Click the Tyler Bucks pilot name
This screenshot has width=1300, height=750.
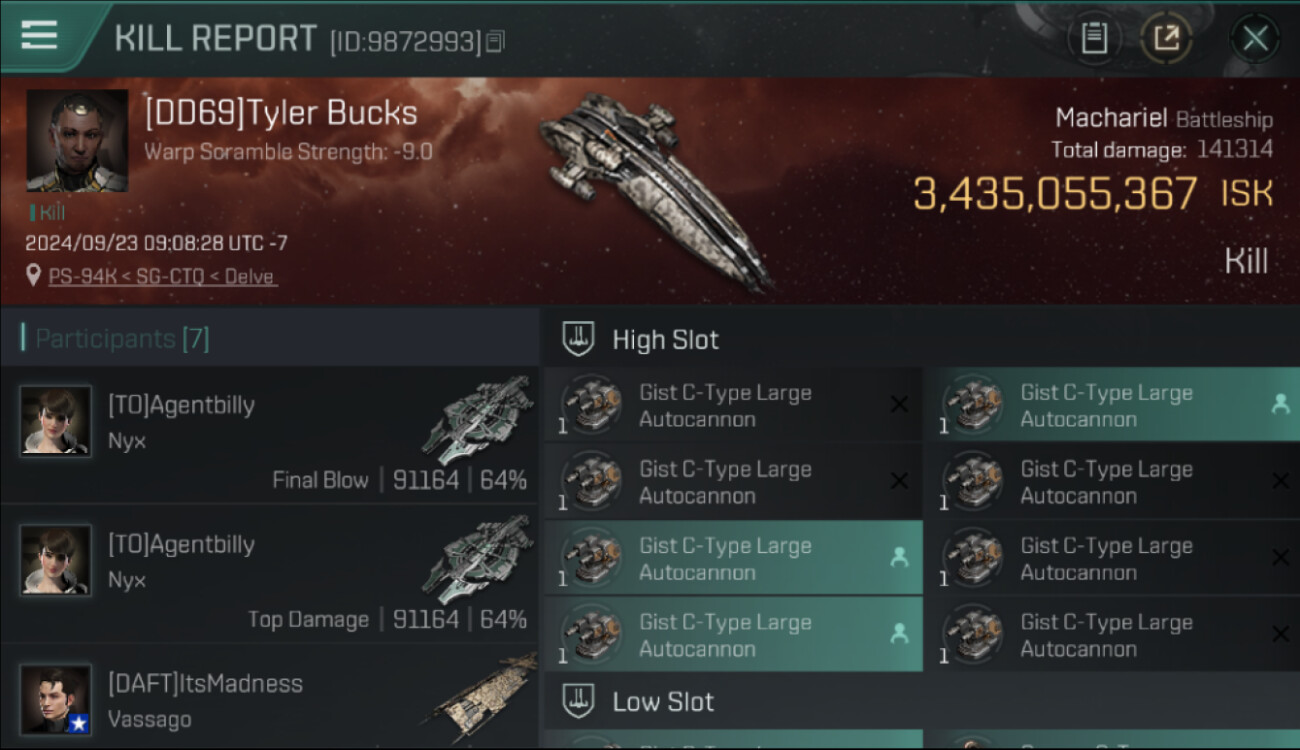click(x=281, y=113)
